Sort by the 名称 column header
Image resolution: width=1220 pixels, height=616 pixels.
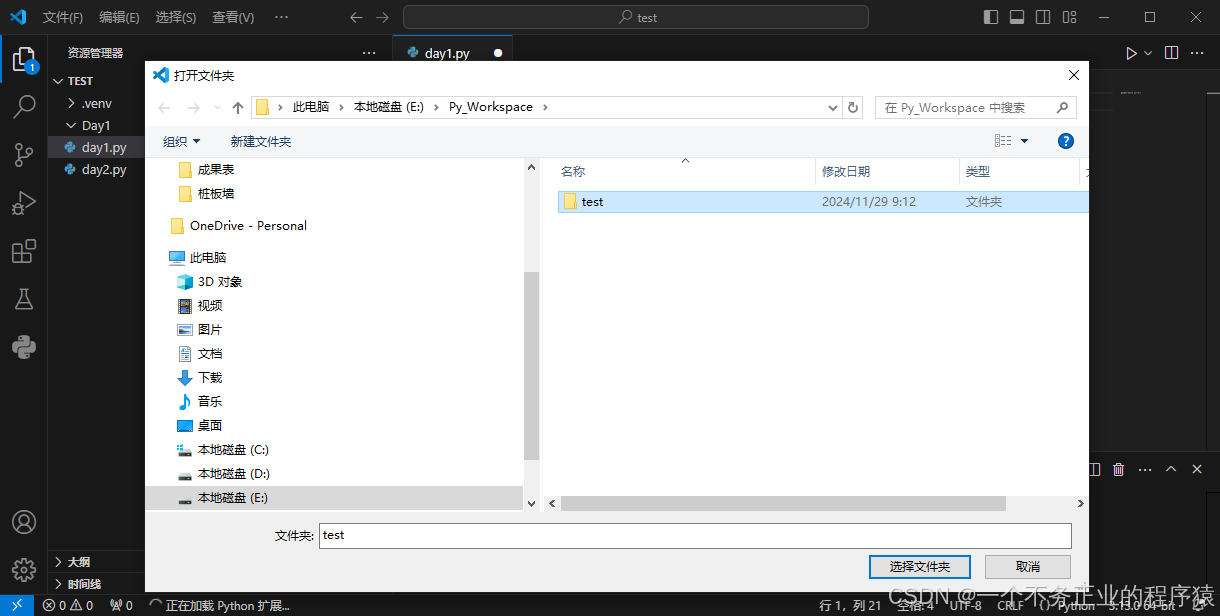point(685,172)
